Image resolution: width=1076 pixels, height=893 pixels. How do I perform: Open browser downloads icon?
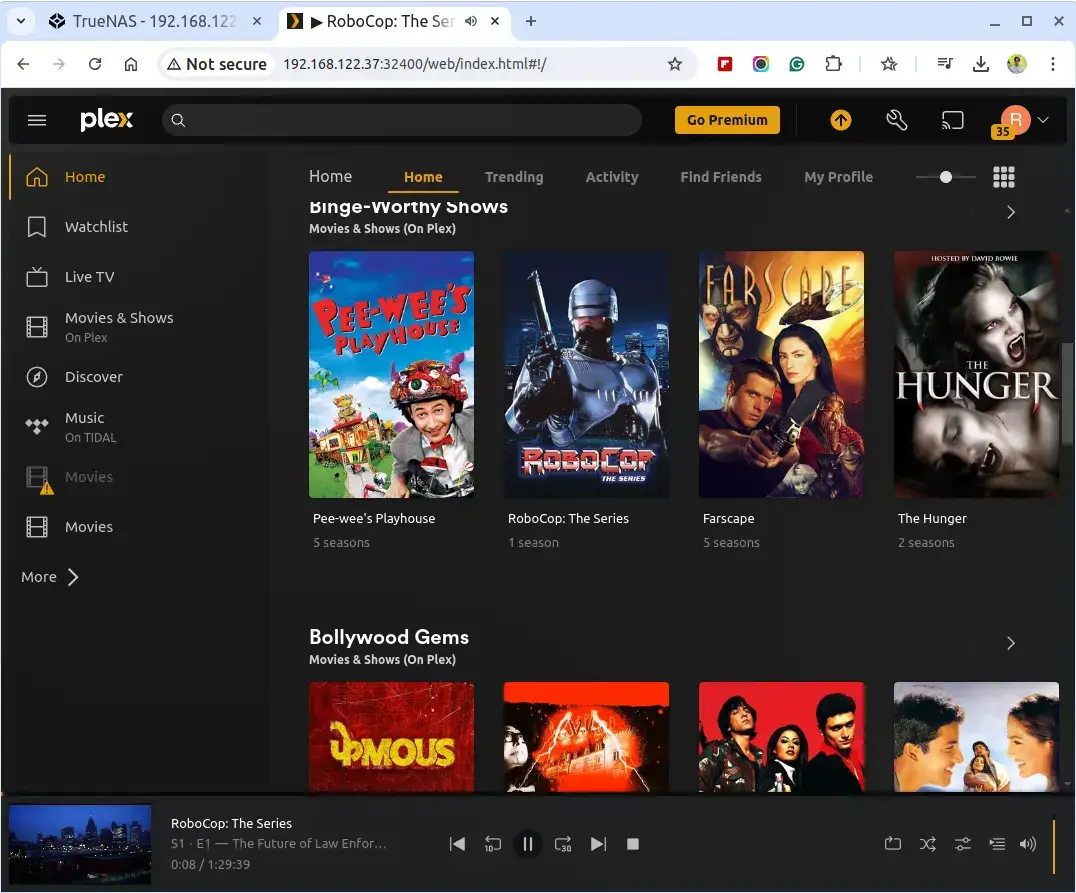981,64
